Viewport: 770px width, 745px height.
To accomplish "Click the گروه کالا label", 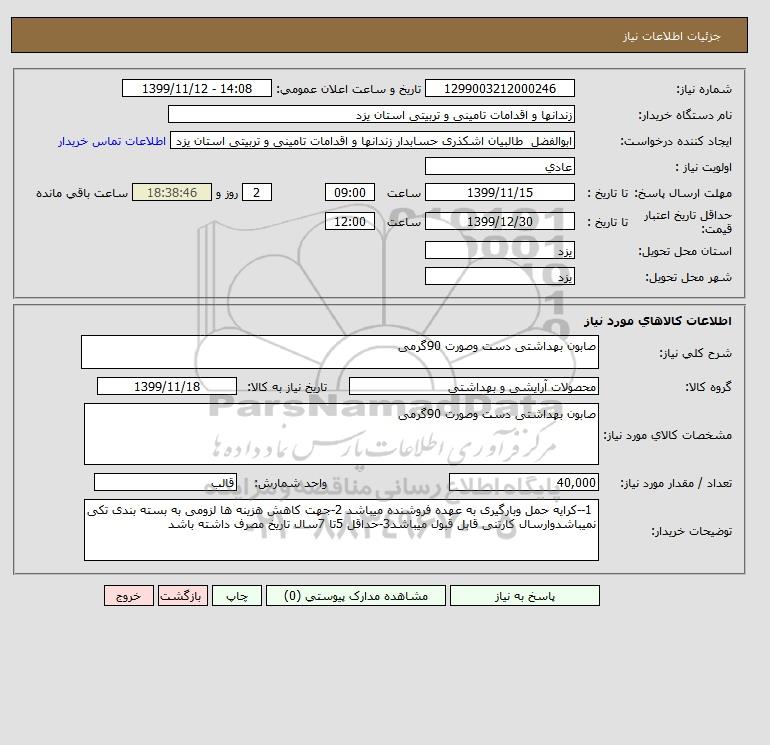I will [x=708, y=387].
